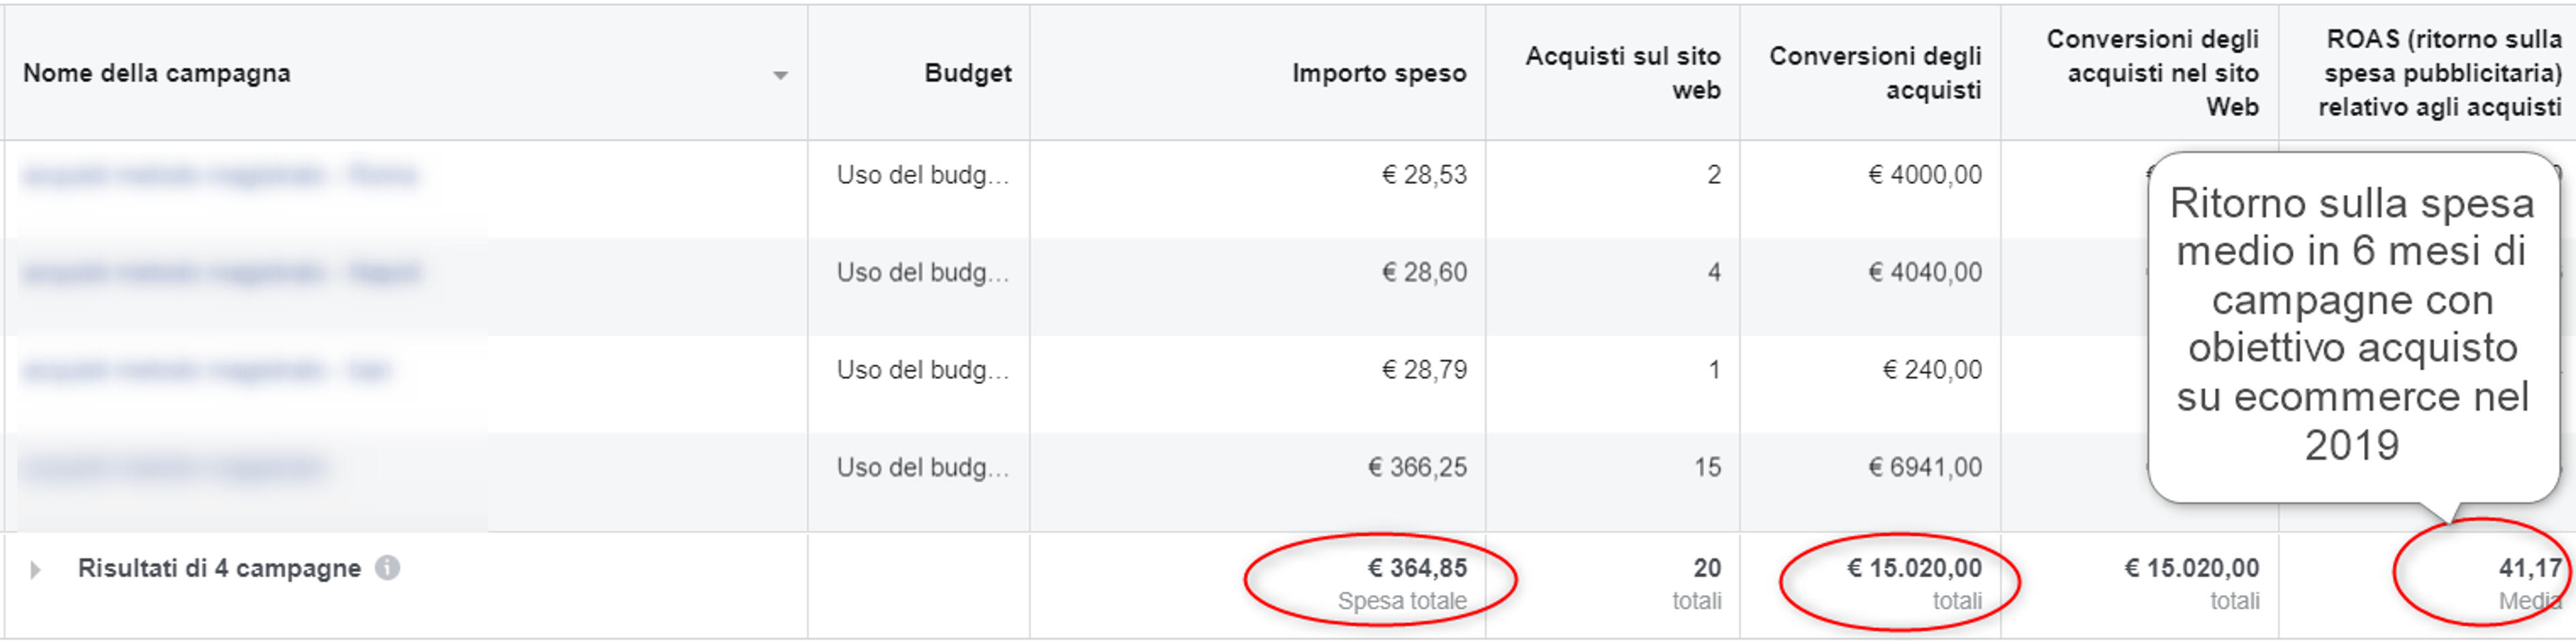Image resolution: width=2576 pixels, height=641 pixels.
Task: Click the € 364,85 Spesa totale cell
Action: click(x=1402, y=583)
